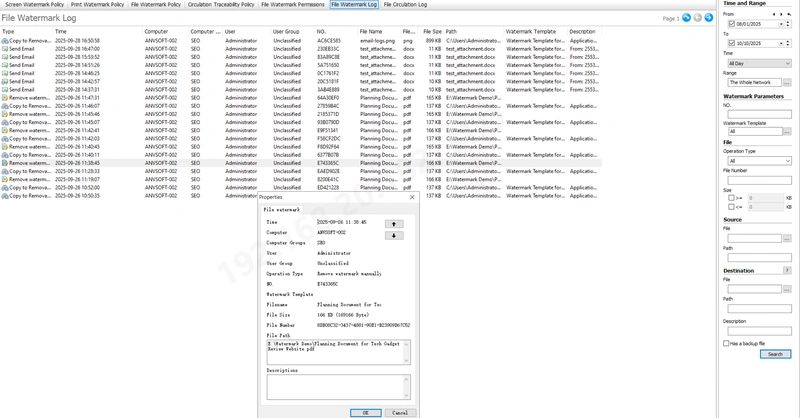
Task: Click the Remove watermark icon on 11:19:07 row
Action: pyautogui.click(x=5, y=180)
